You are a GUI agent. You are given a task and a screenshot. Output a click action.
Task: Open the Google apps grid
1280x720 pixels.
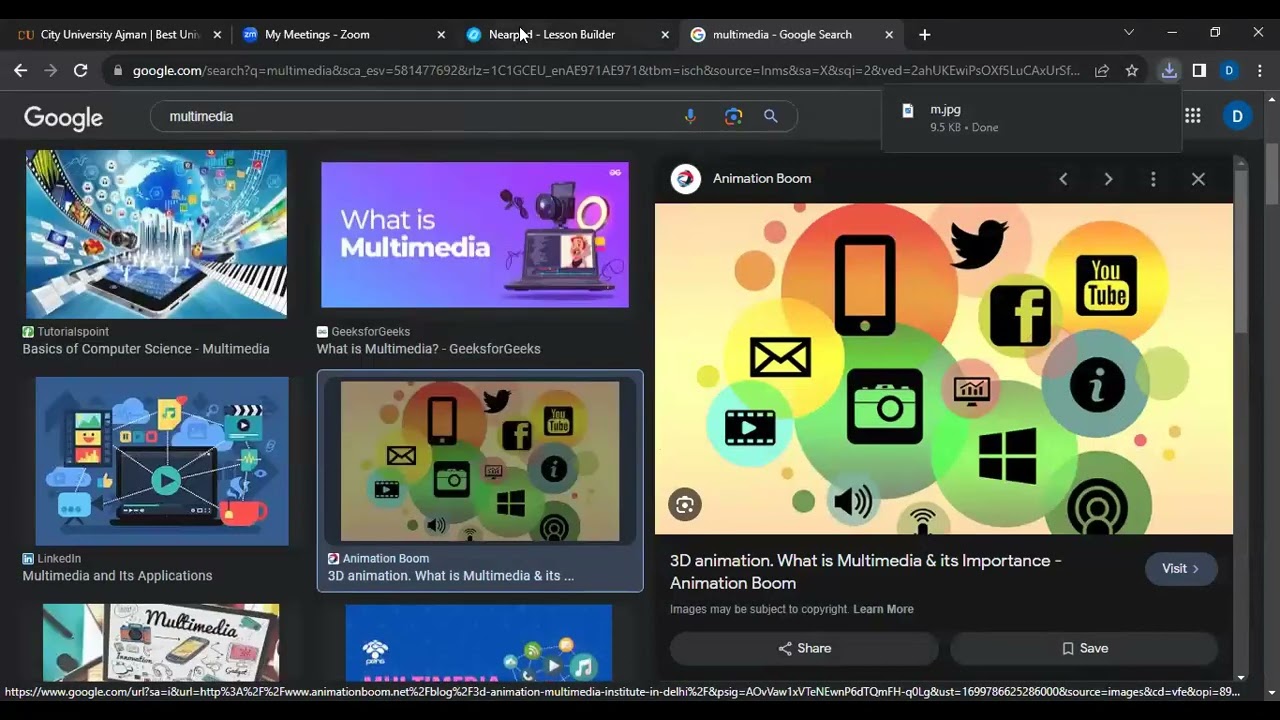click(x=1192, y=116)
